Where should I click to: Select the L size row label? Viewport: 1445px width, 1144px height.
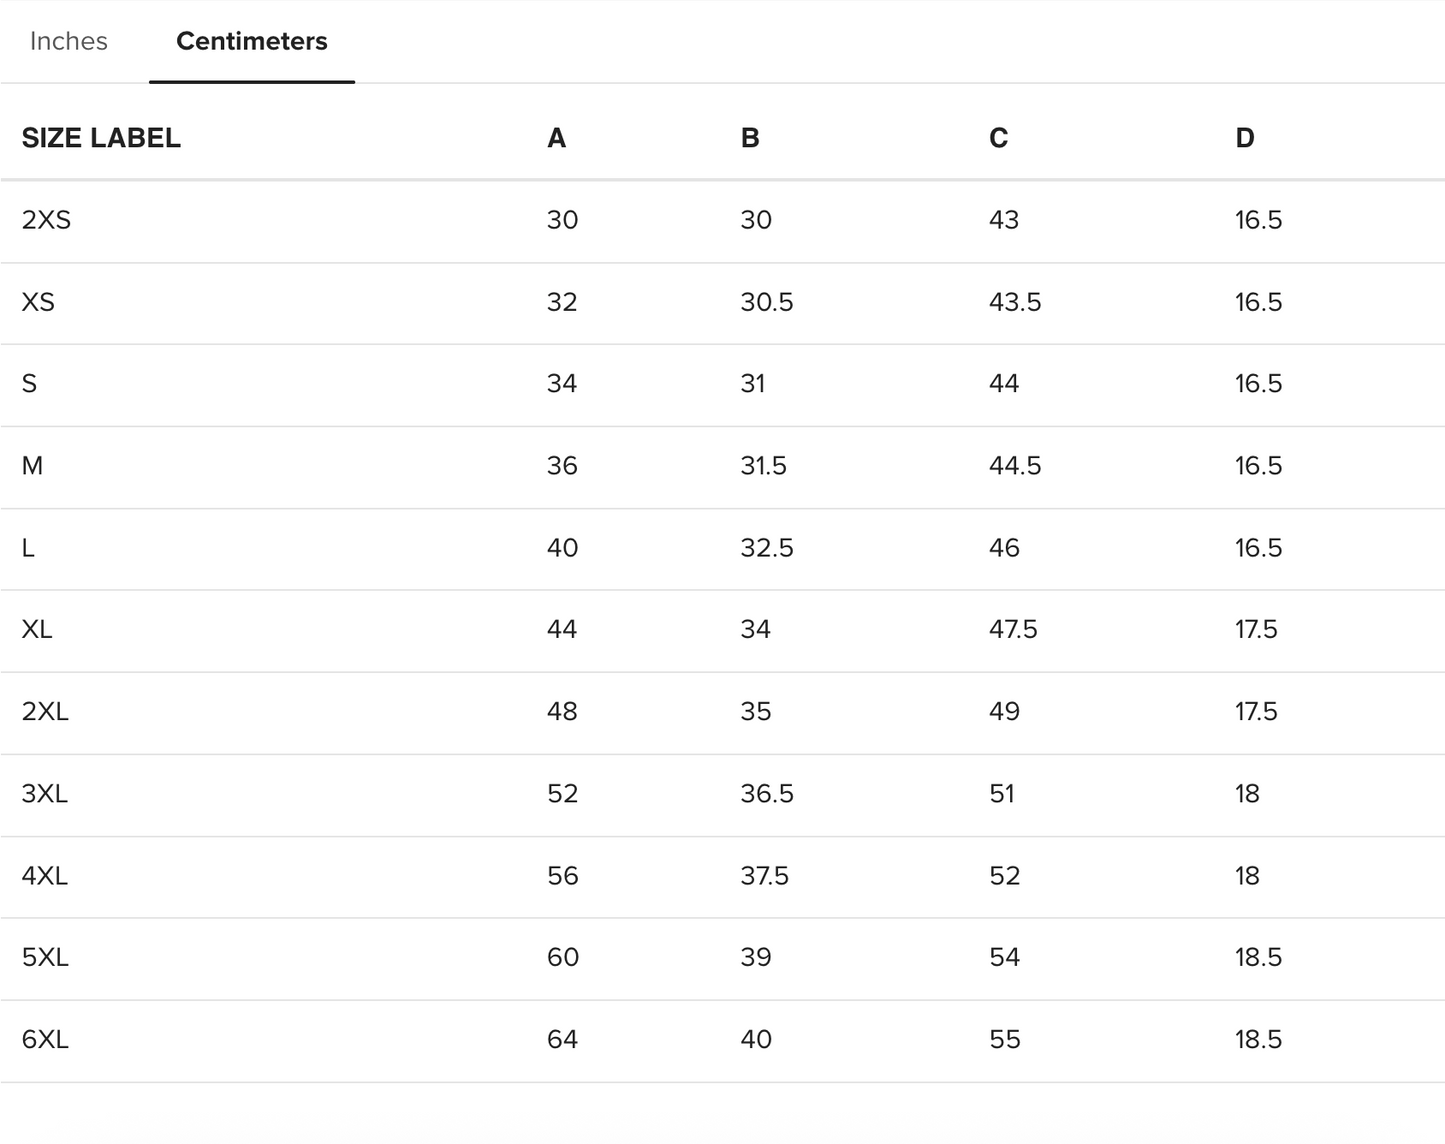[x=28, y=548]
